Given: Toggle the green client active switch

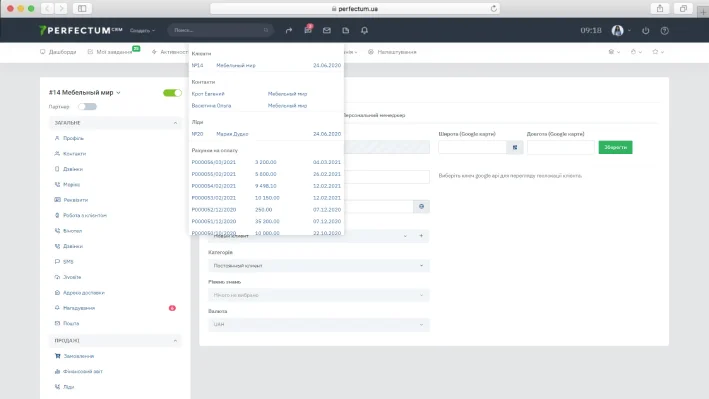Looking at the screenshot, I should [172, 93].
